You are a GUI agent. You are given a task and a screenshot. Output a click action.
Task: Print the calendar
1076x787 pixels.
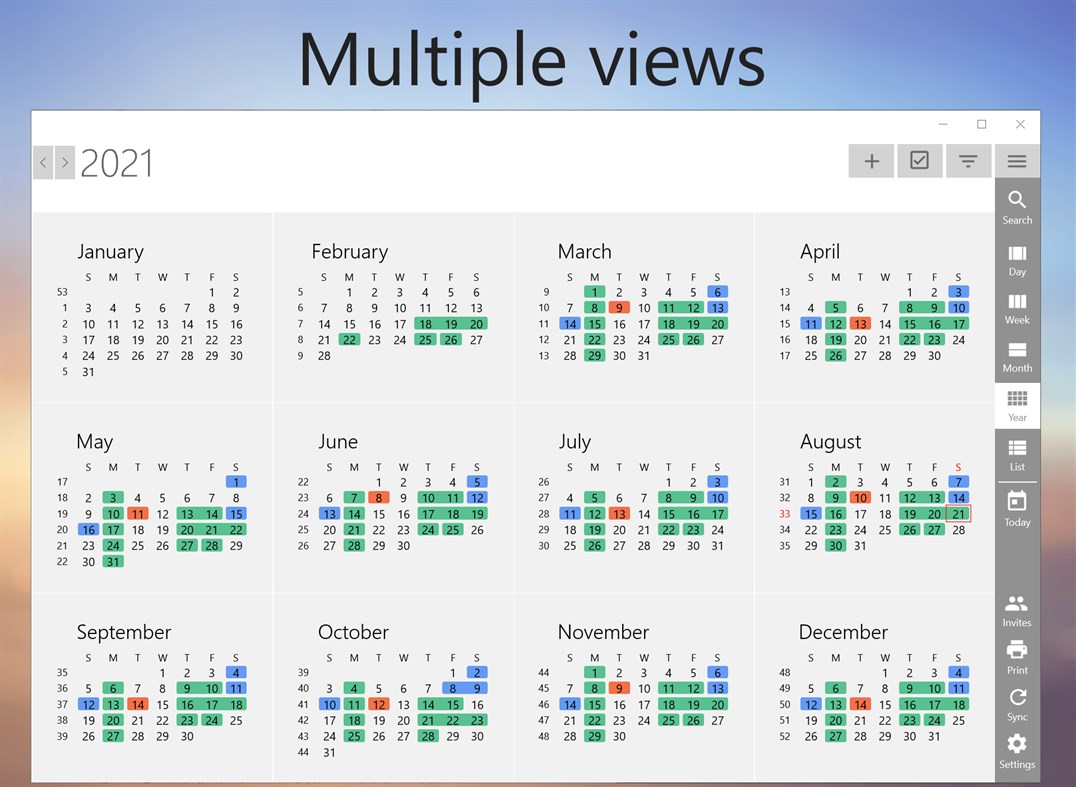click(1017, 656)
